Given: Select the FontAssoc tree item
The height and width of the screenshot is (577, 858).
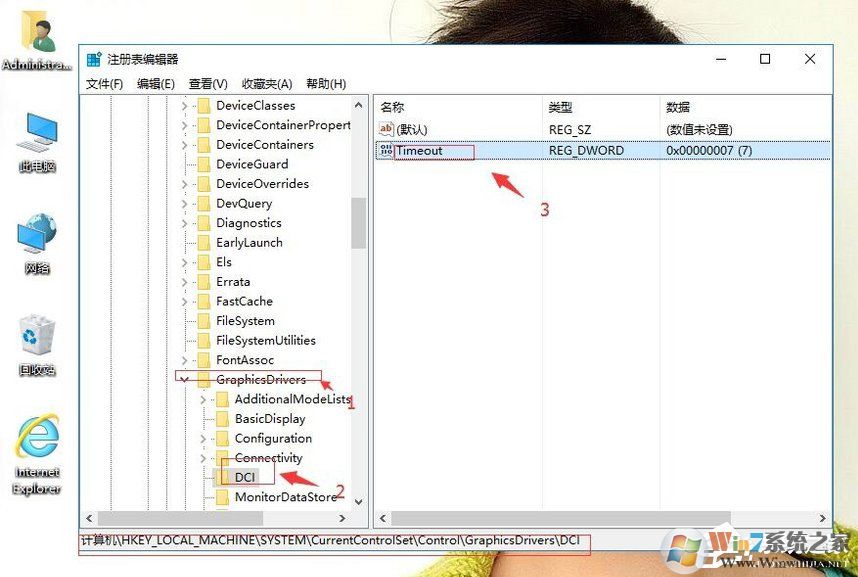Looking at the screenshot, I should click(x=244, y=359).
